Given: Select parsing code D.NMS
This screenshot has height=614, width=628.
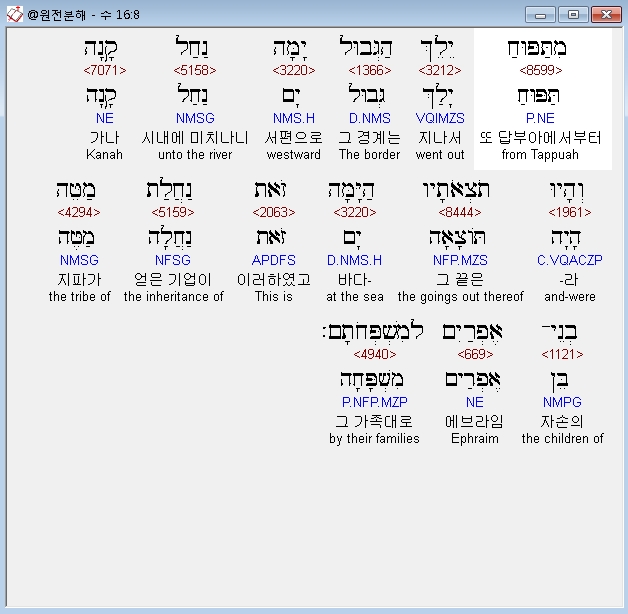Looking at the screenshot, I should click(369, 118).
